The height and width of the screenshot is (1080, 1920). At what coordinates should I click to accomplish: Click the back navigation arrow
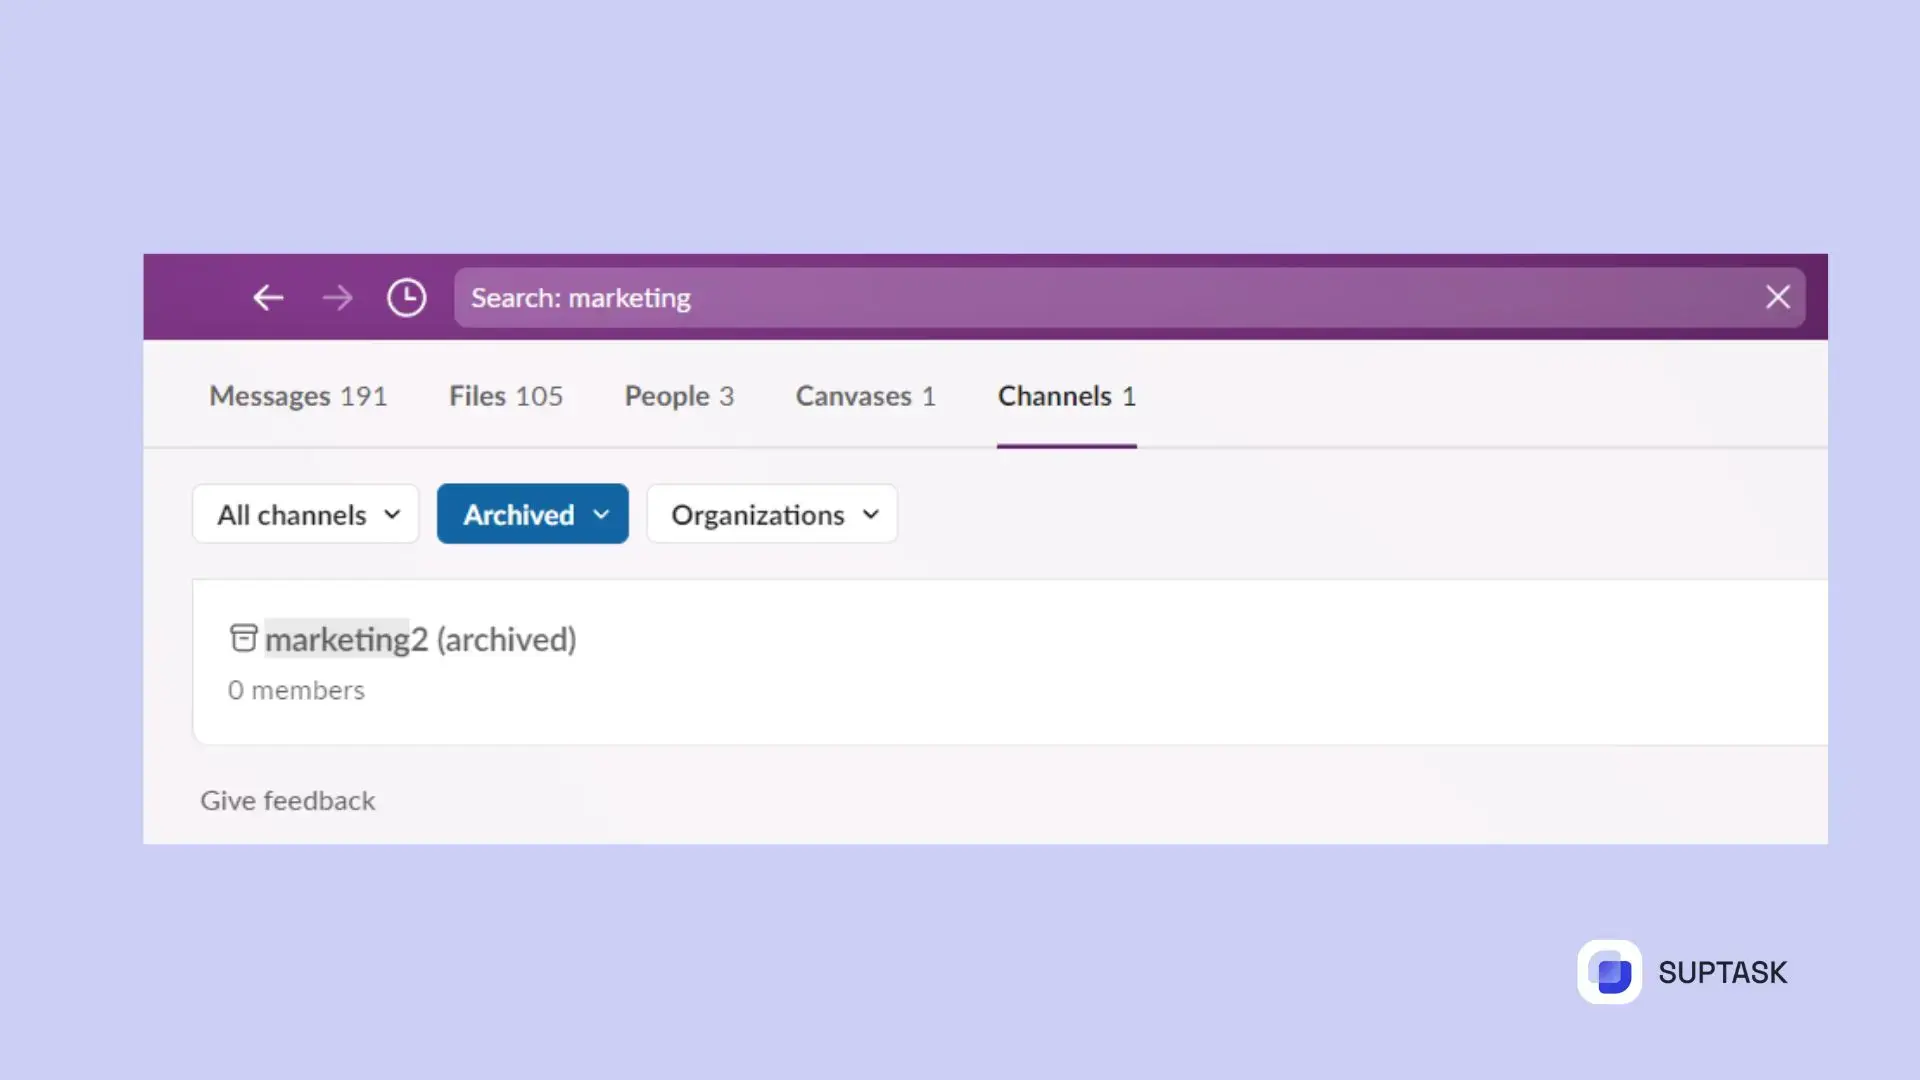(x=268, y=297)
